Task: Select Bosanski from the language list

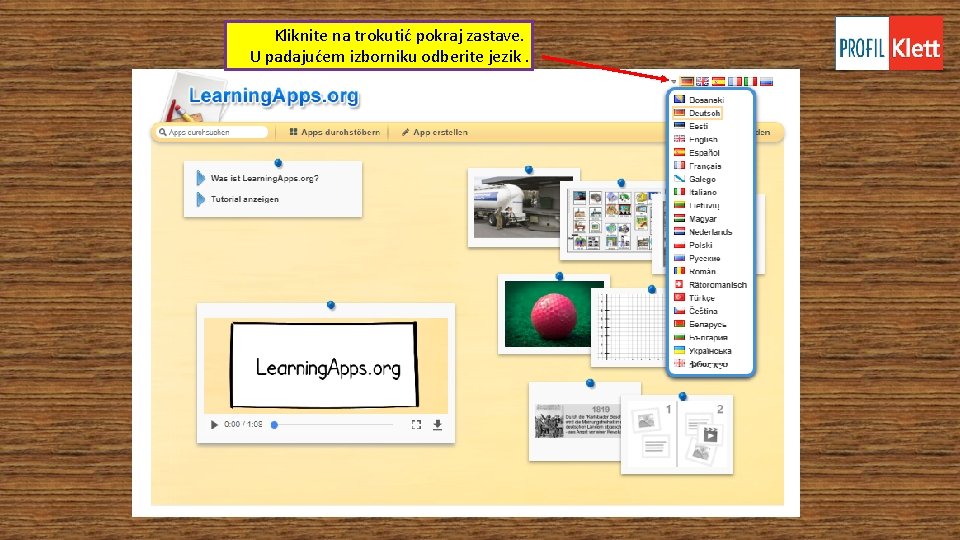Action: [x=699, y=100]
